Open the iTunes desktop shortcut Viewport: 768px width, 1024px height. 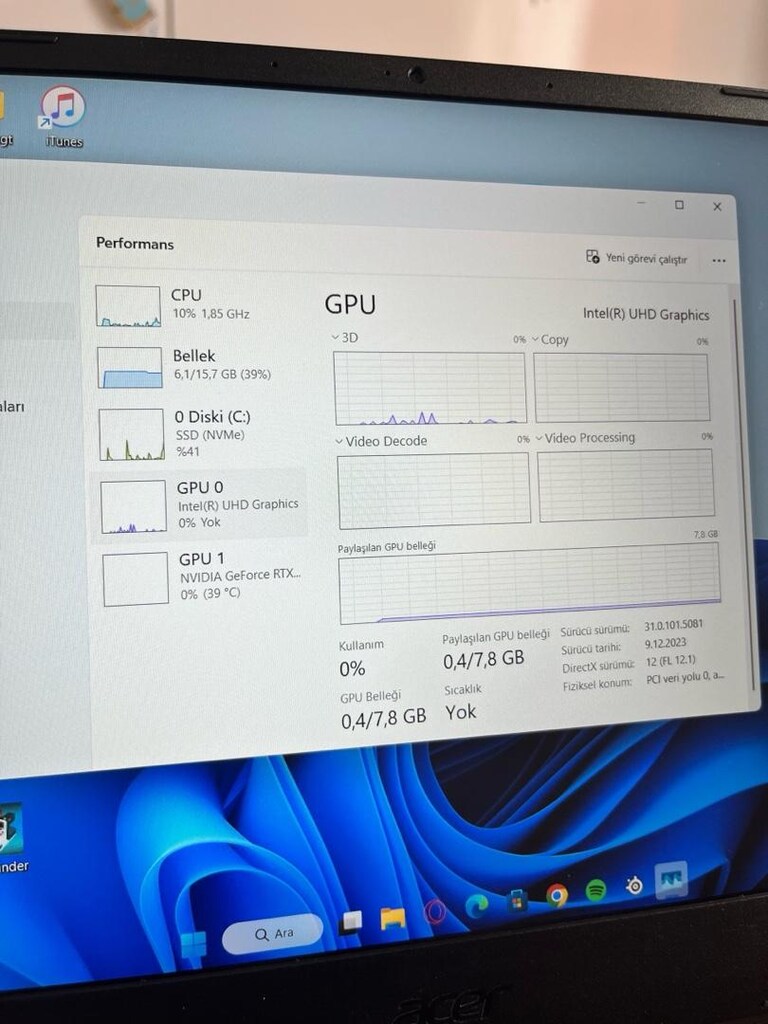[x=63, y=116]
